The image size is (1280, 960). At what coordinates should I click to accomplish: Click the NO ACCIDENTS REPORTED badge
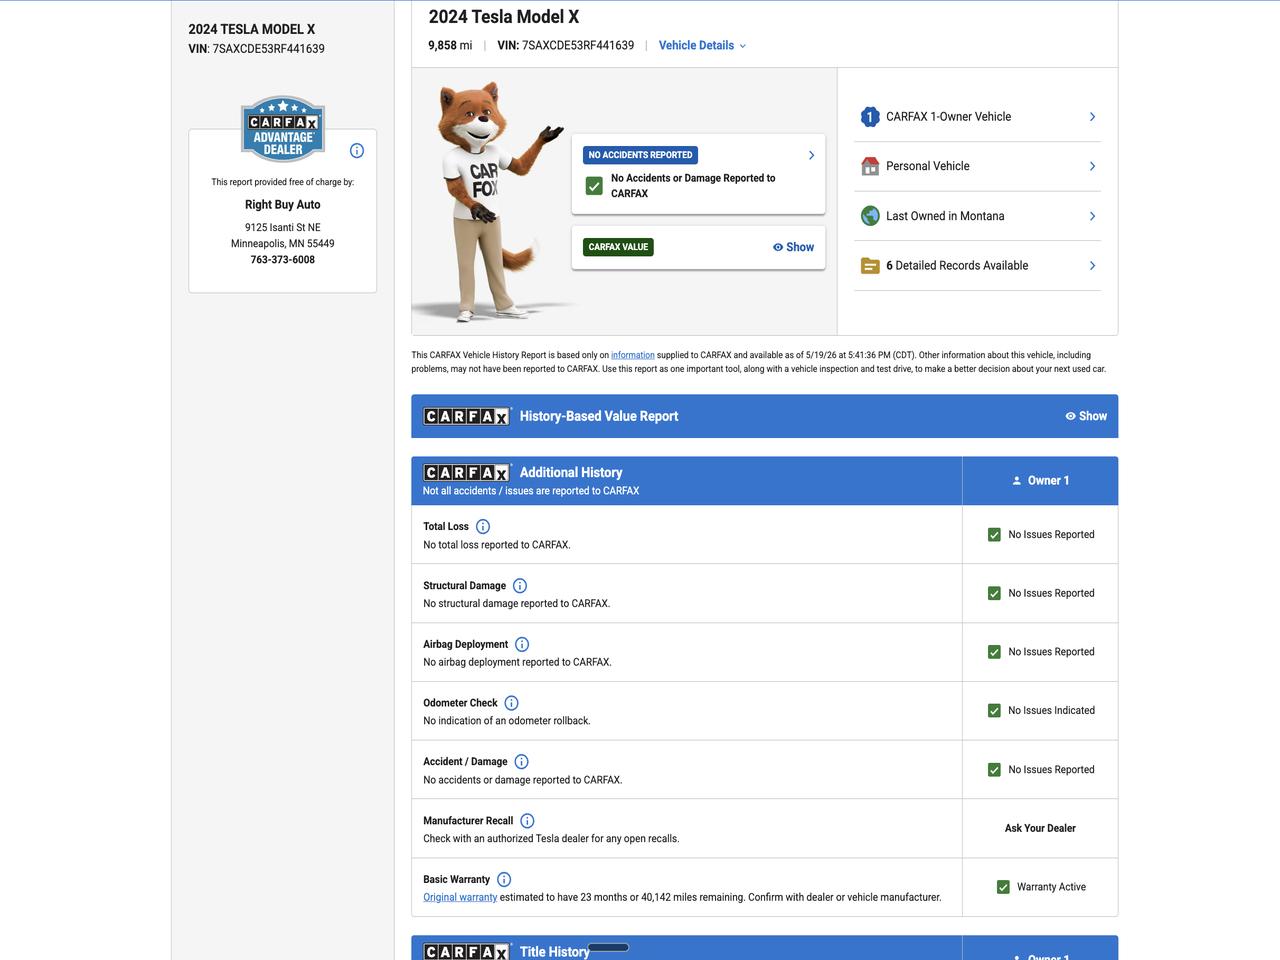click(x=640, y=155)
